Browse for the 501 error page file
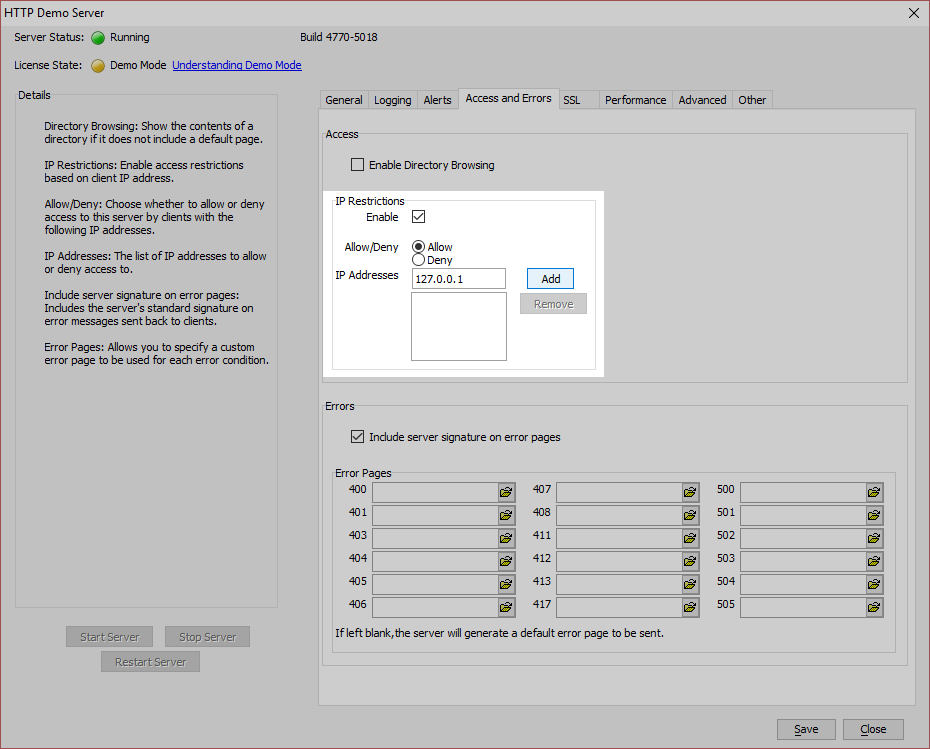930x749 pixels. (874, 515)
